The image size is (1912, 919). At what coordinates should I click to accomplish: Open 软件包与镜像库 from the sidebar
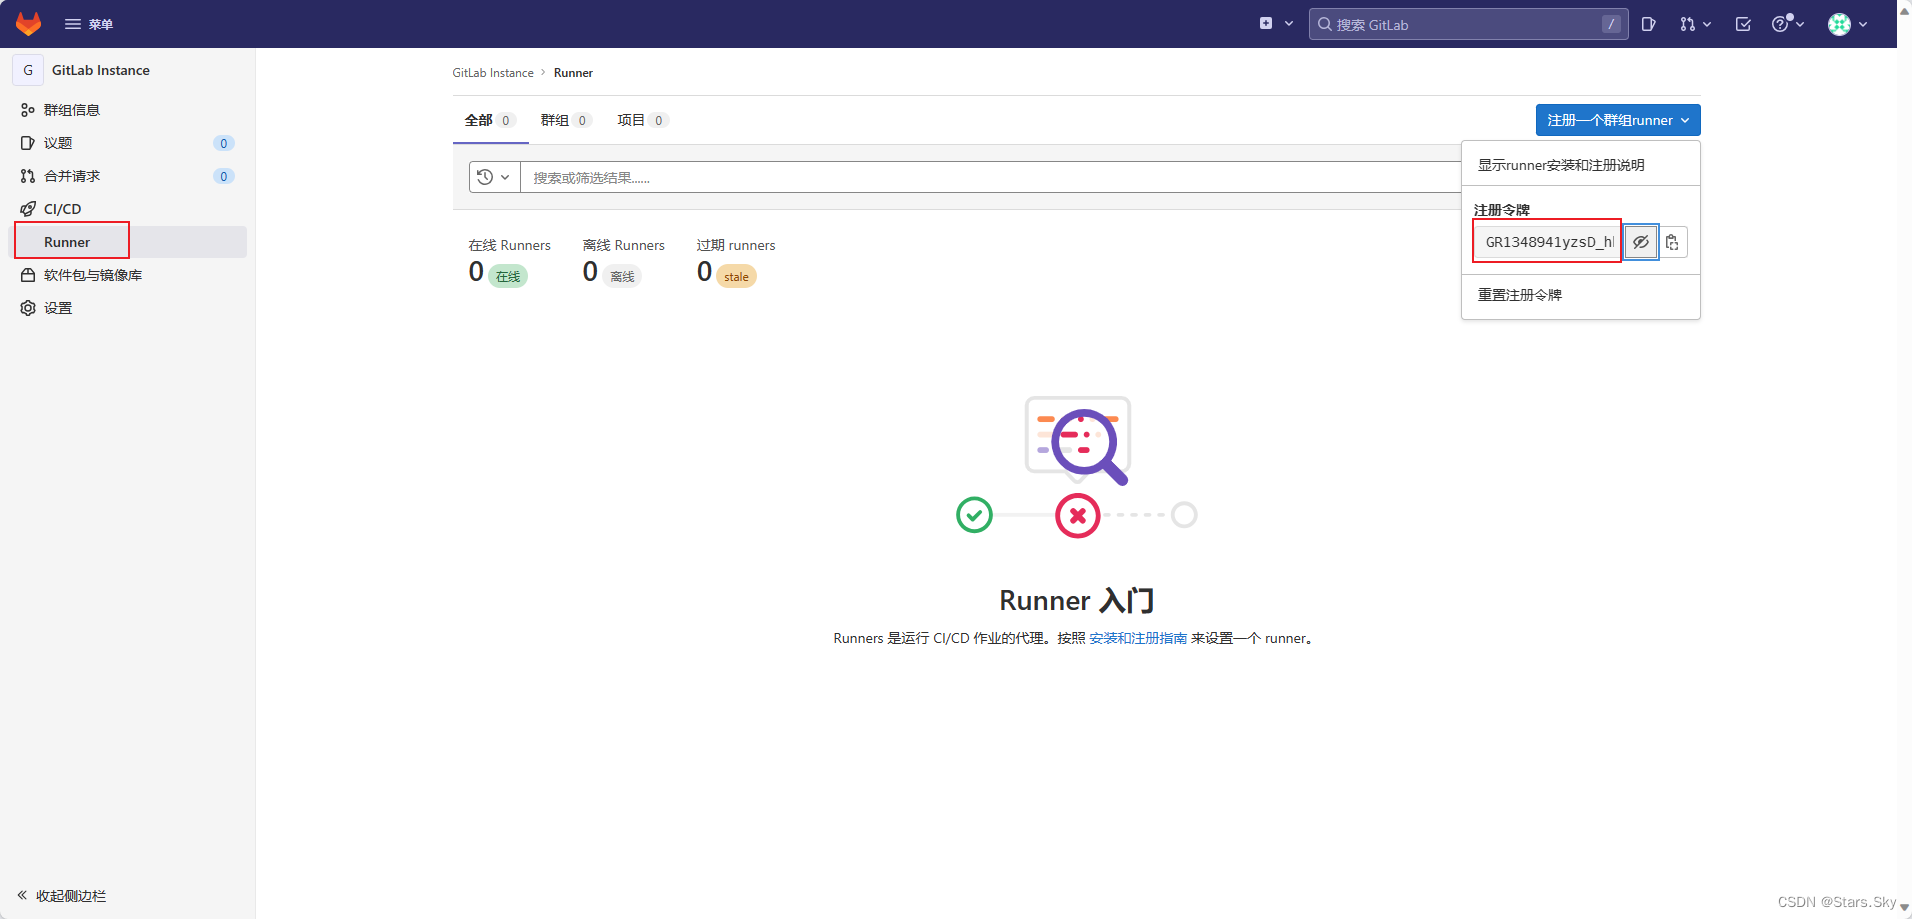point(93,274)
